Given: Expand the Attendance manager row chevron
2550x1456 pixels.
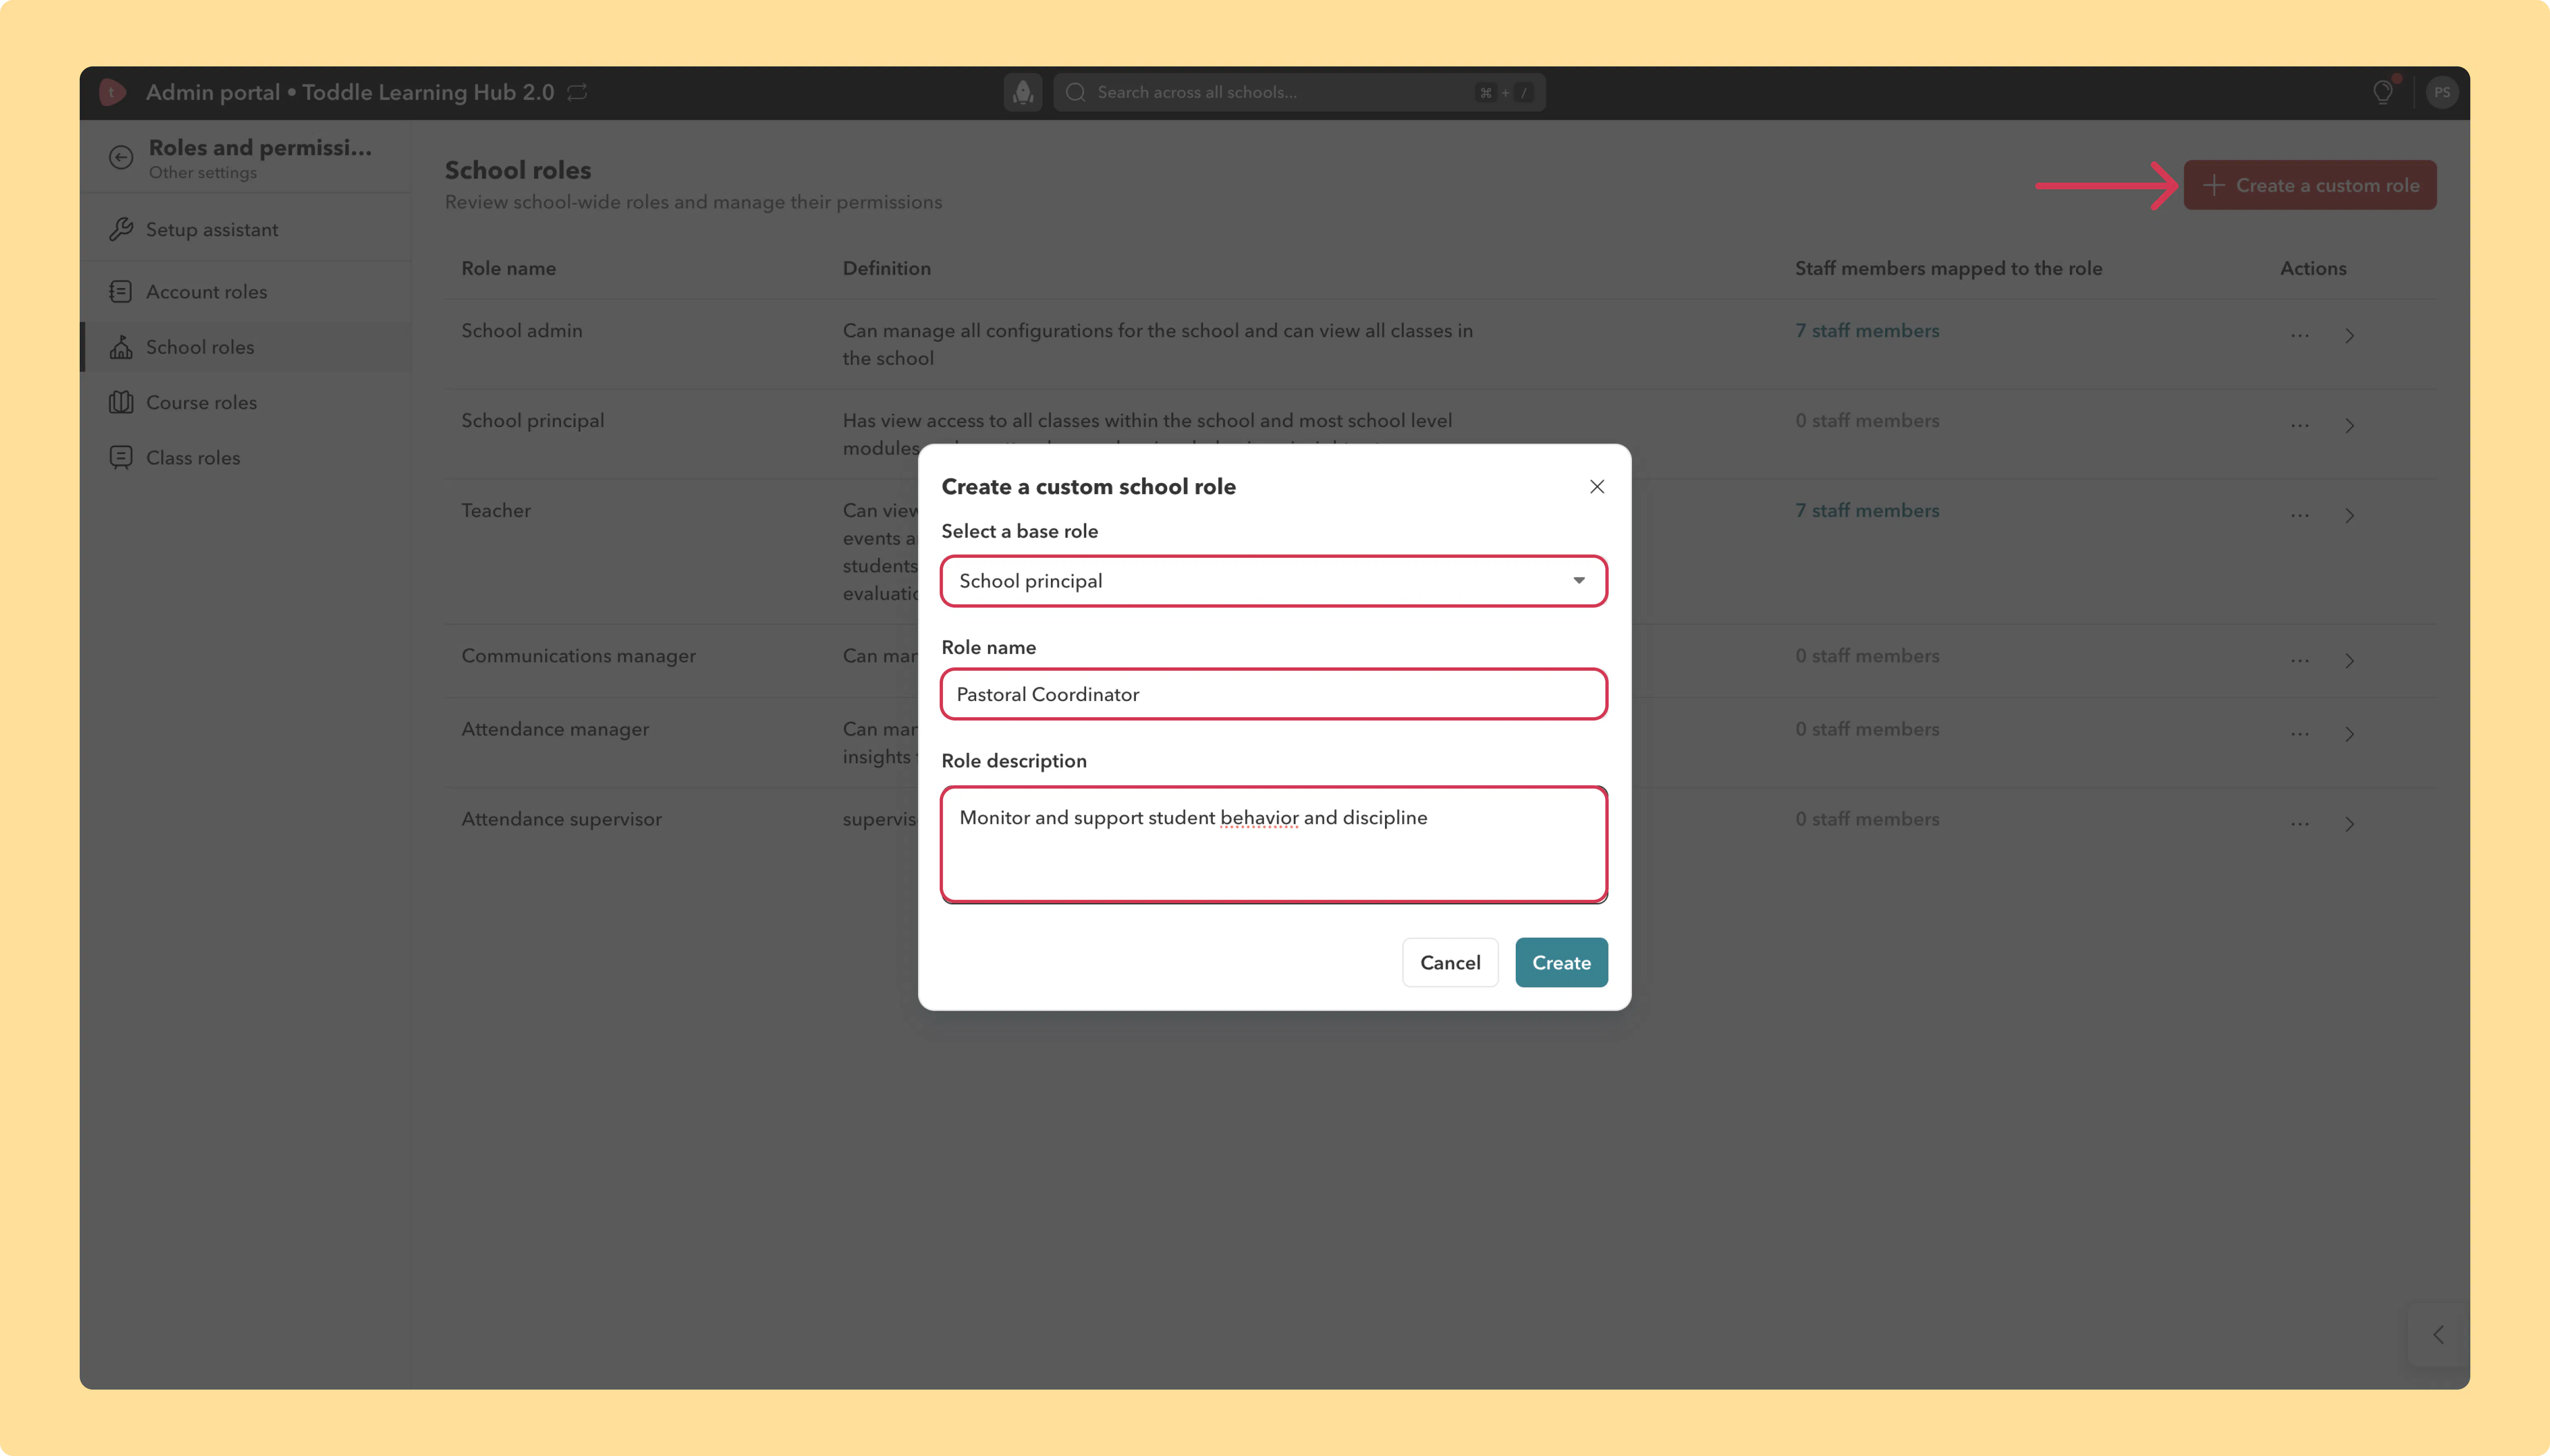Looking at the screenshot, I should pos(2349,733).
